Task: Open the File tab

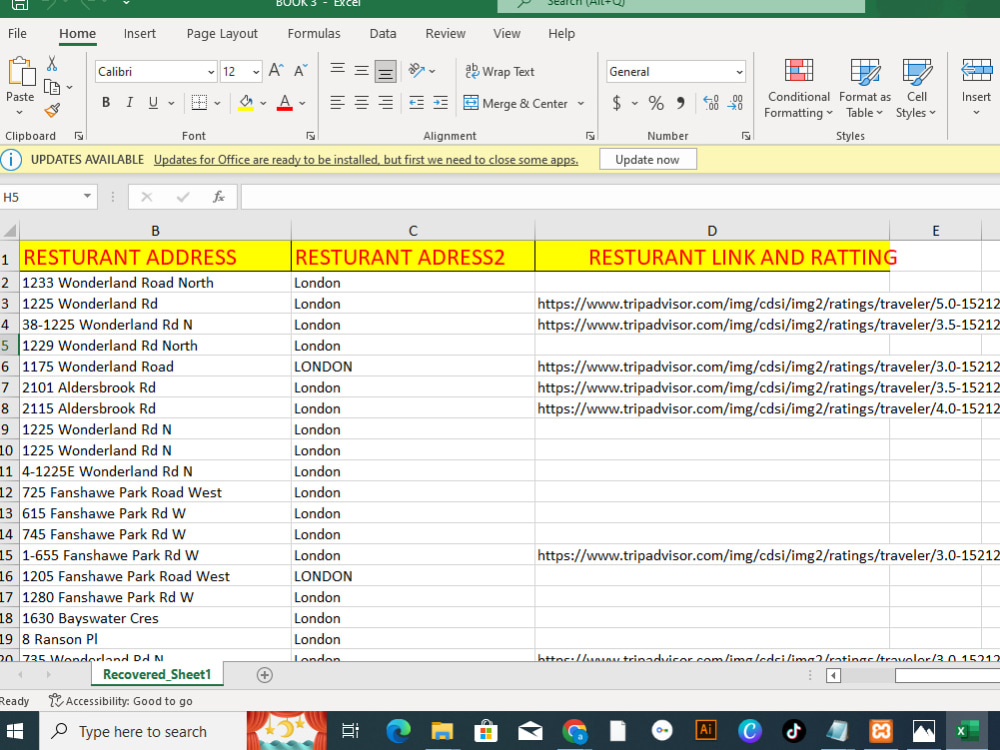Action: pos(17,34)
